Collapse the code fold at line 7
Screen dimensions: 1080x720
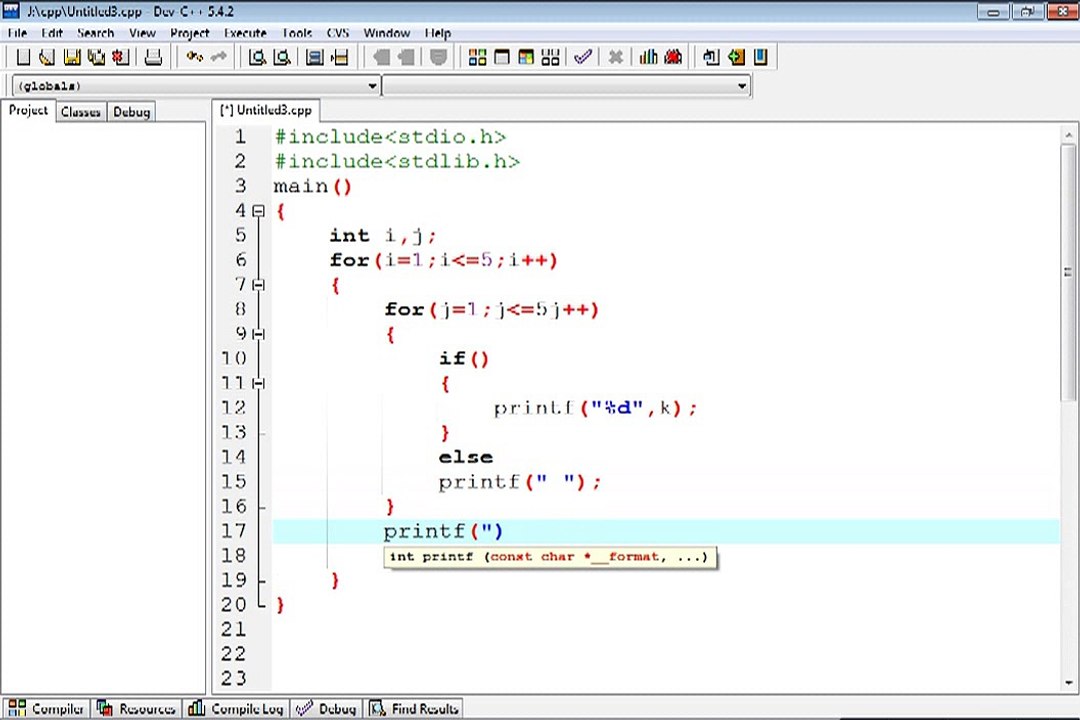pyautogui.click(x=258, y=285)
